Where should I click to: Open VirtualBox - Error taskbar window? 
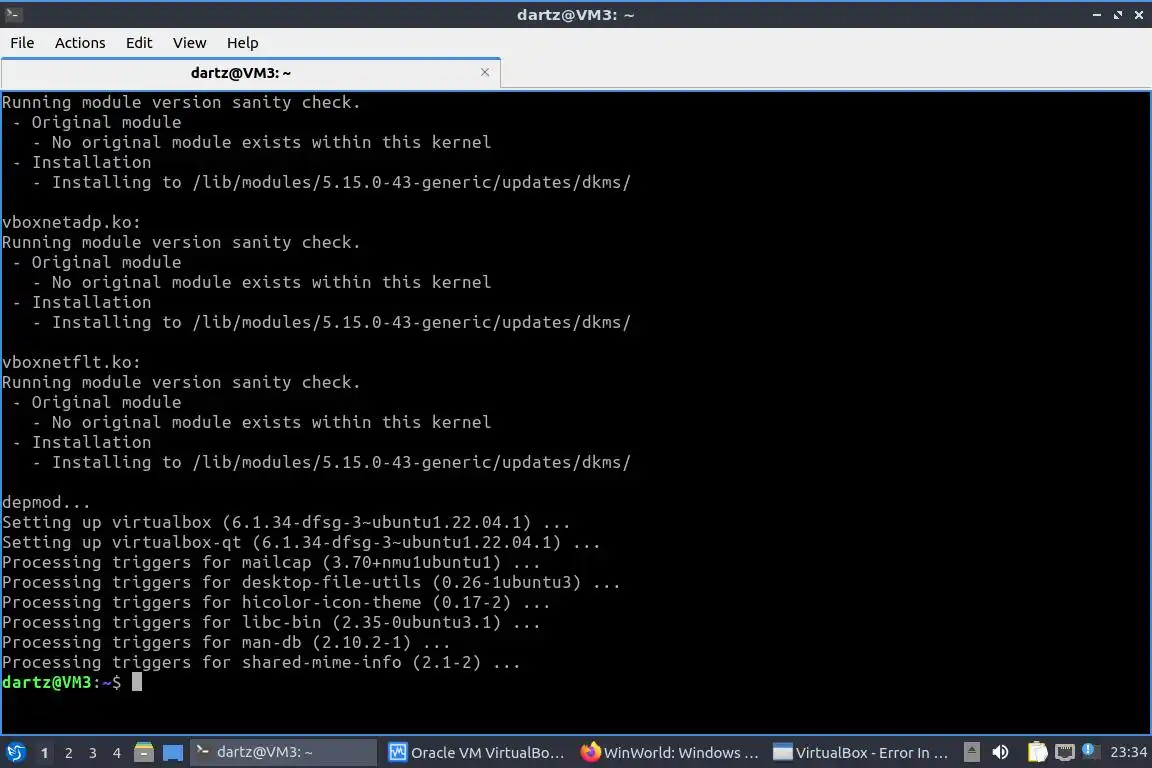click(x=861, y=753)
